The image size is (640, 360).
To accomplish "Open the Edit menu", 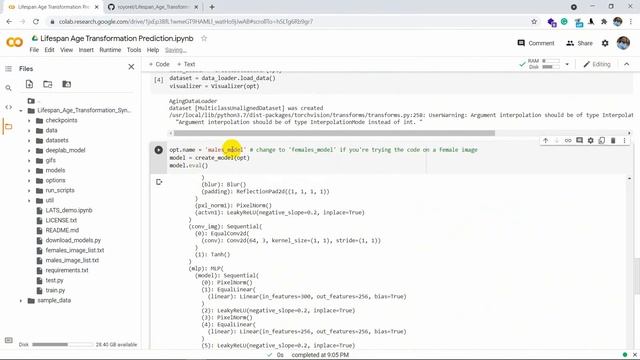I will point(49,50).
